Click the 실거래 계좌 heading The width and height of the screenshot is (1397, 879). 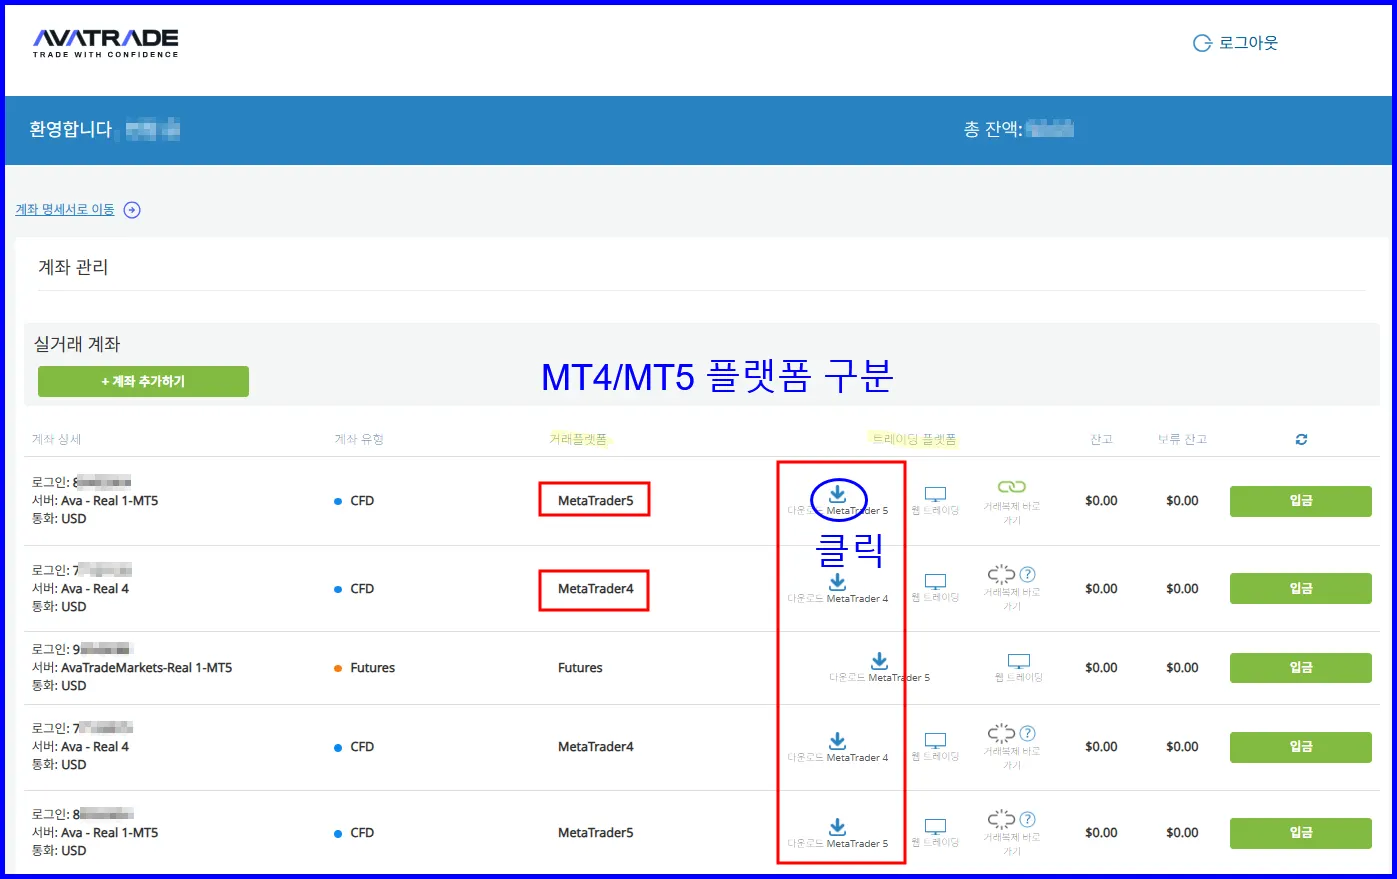pyautogui.click(x=77, y=344)
